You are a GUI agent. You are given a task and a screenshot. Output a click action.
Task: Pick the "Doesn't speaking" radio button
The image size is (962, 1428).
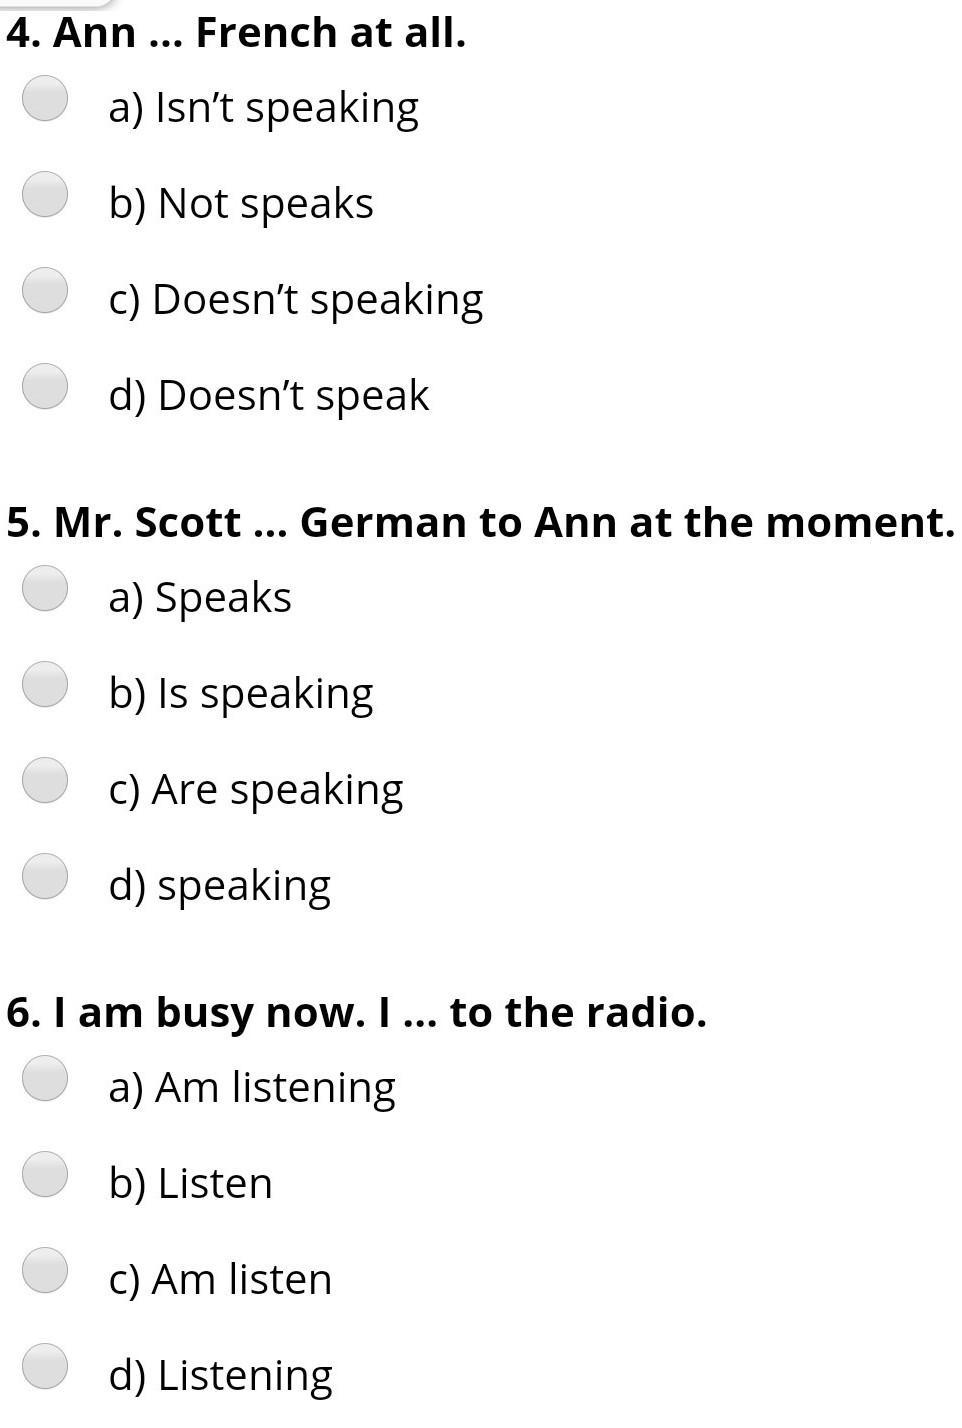click(x=45, y=290)
